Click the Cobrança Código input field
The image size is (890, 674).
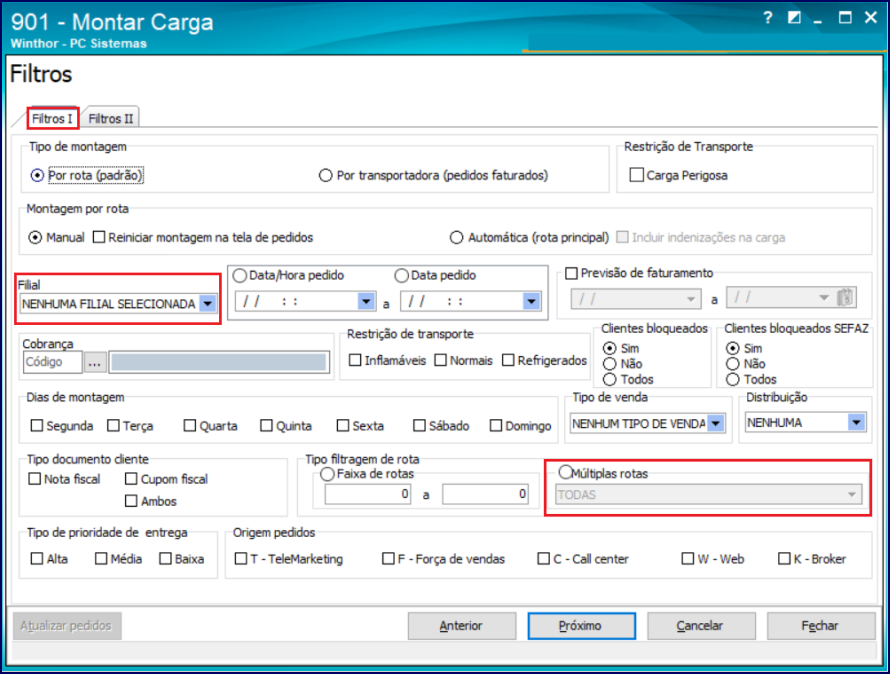pyautogui.click(x=53, y=362)
